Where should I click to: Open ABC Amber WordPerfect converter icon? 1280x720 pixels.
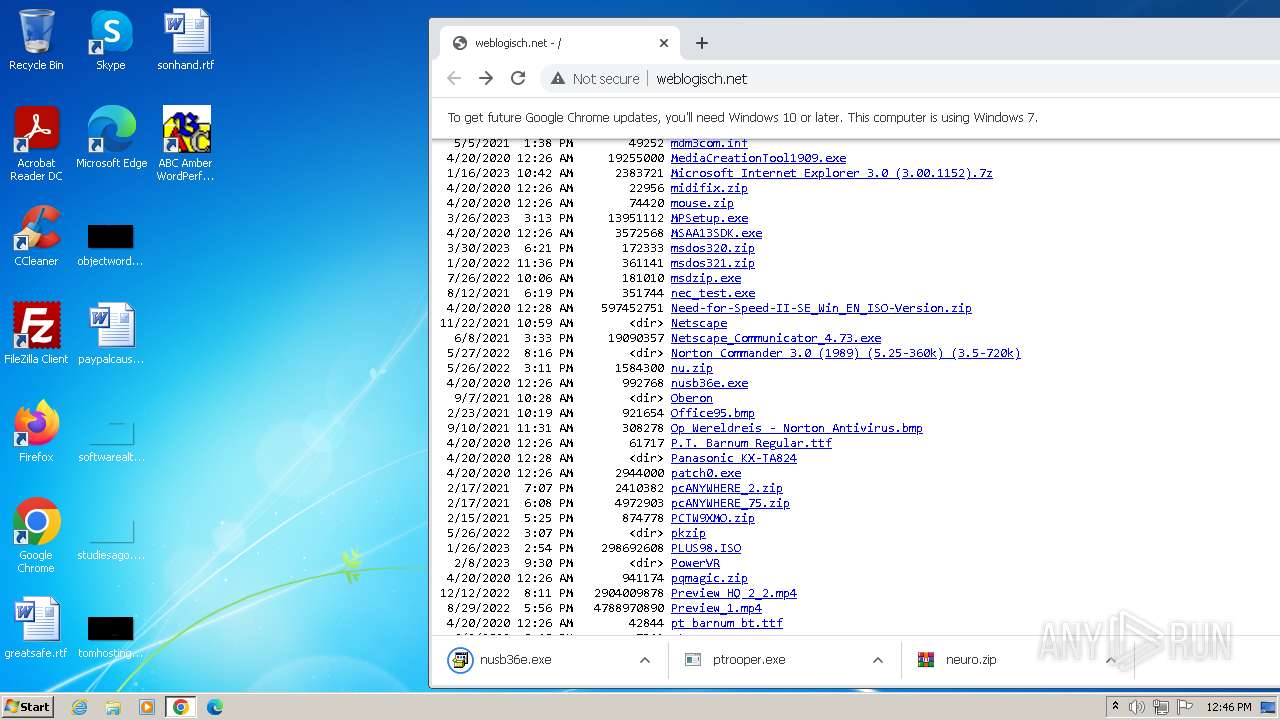(x=186, y=144)
